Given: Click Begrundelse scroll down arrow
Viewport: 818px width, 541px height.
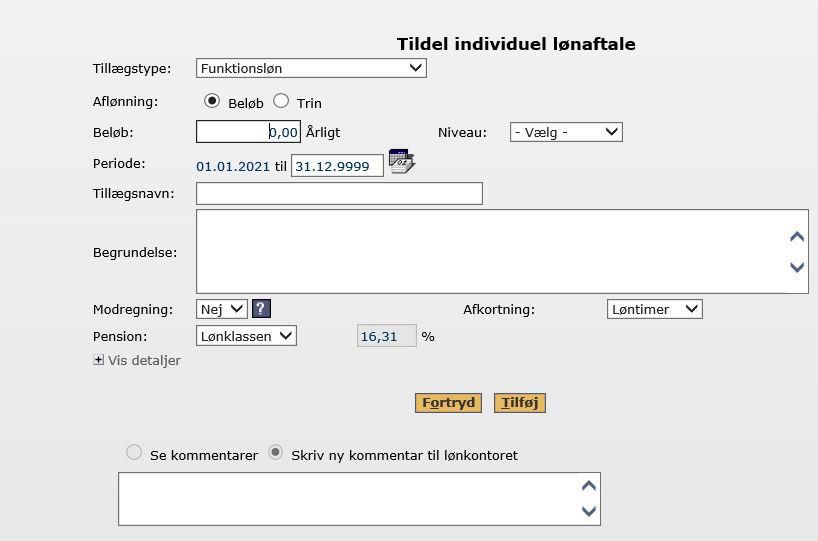Looking at the screenshot, I should (x=797, y=267).
